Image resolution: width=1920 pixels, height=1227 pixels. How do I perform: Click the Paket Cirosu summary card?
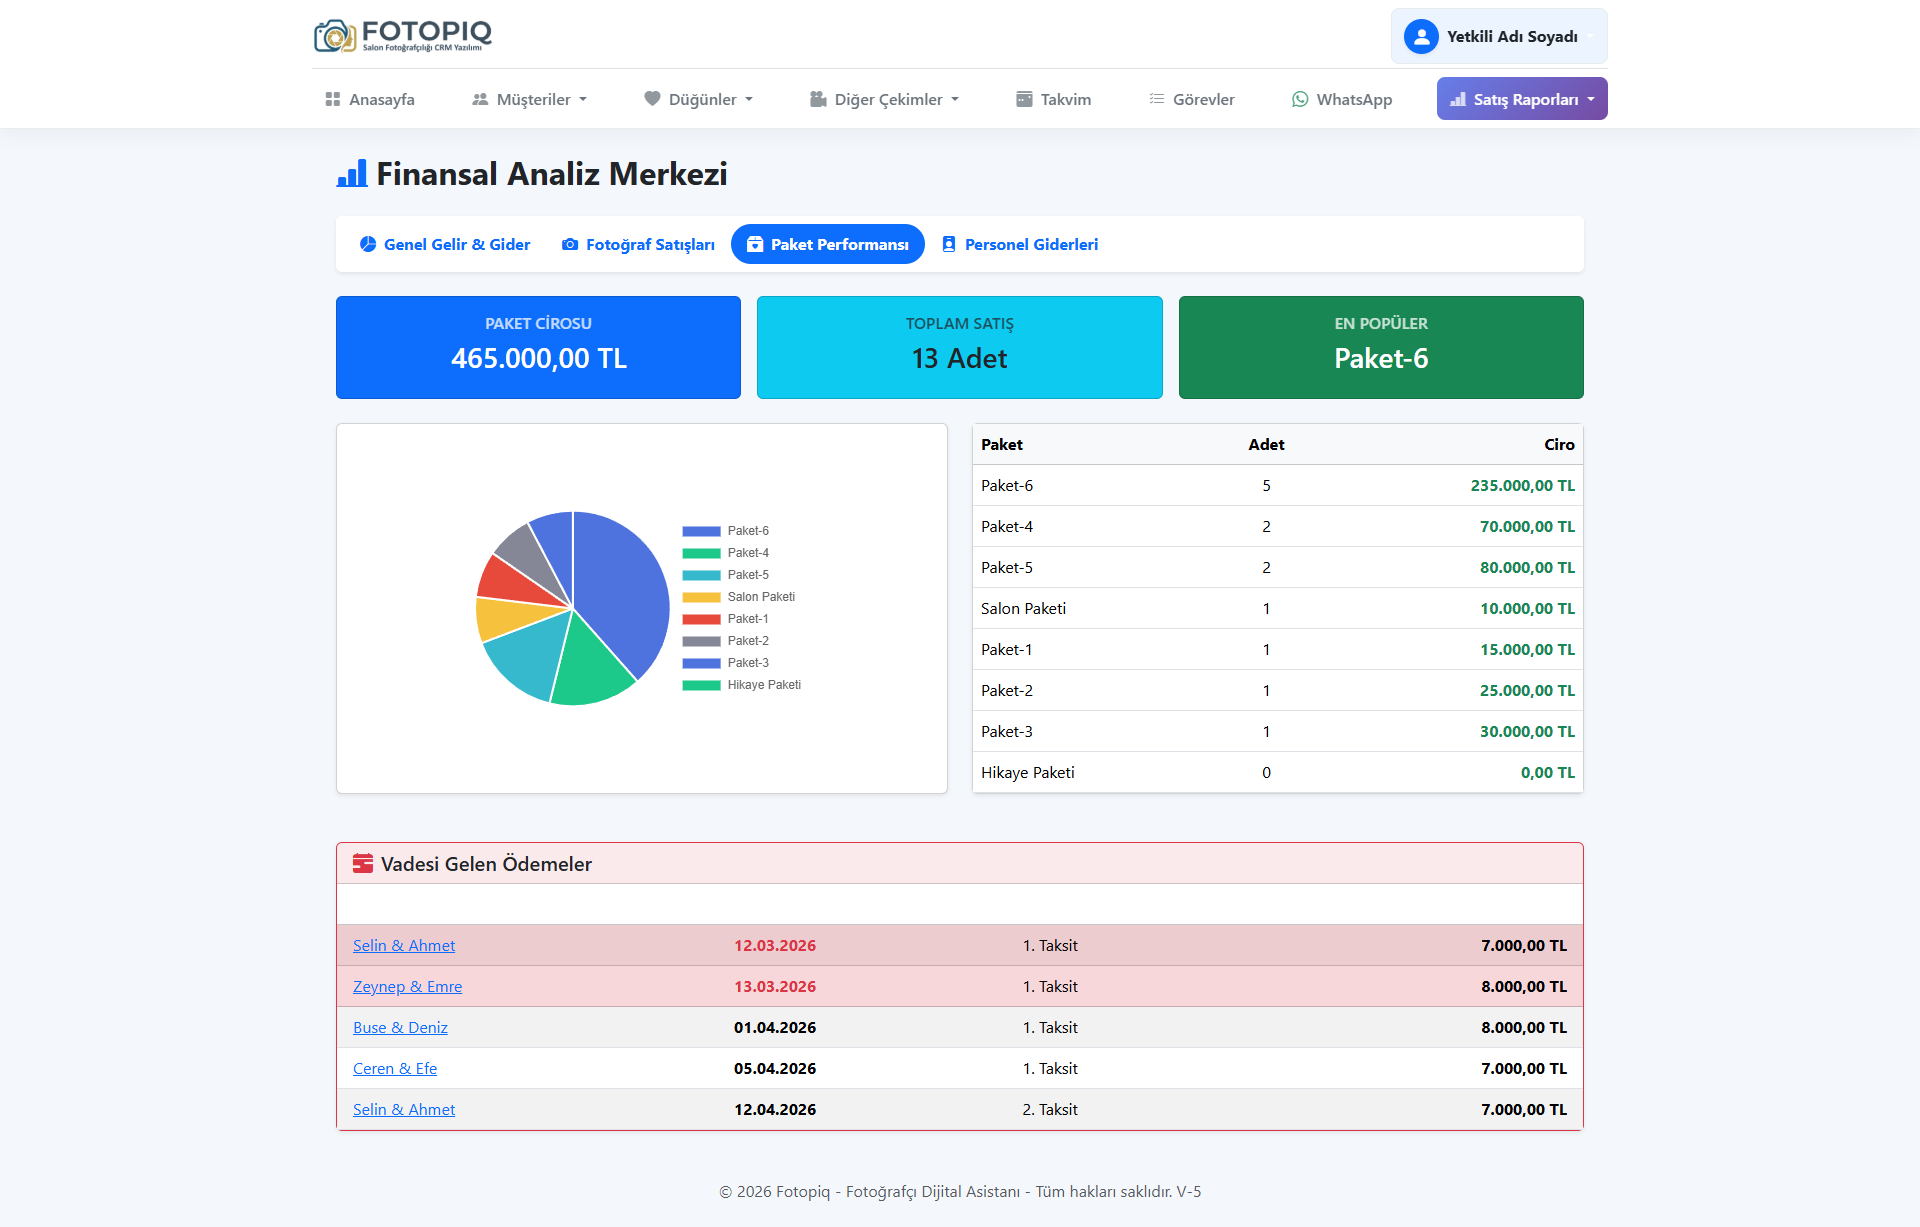538,347
